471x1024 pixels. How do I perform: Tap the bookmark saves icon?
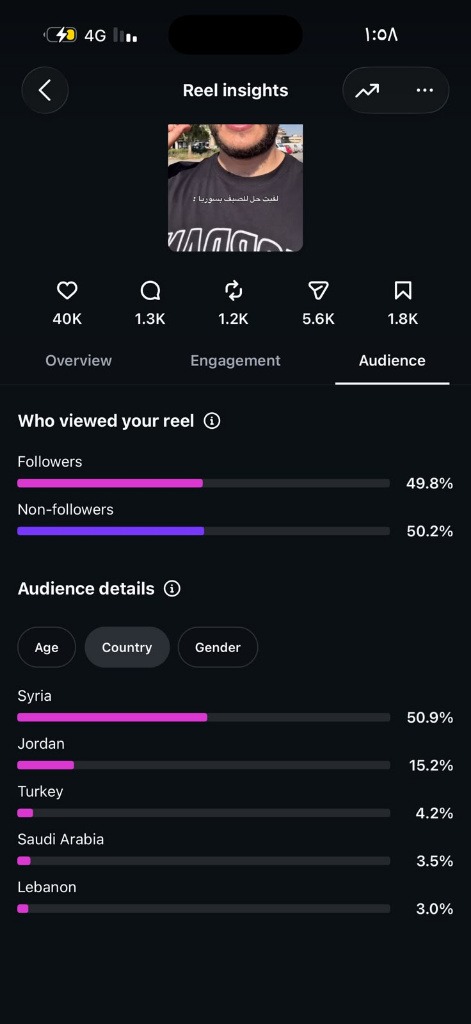403,291
